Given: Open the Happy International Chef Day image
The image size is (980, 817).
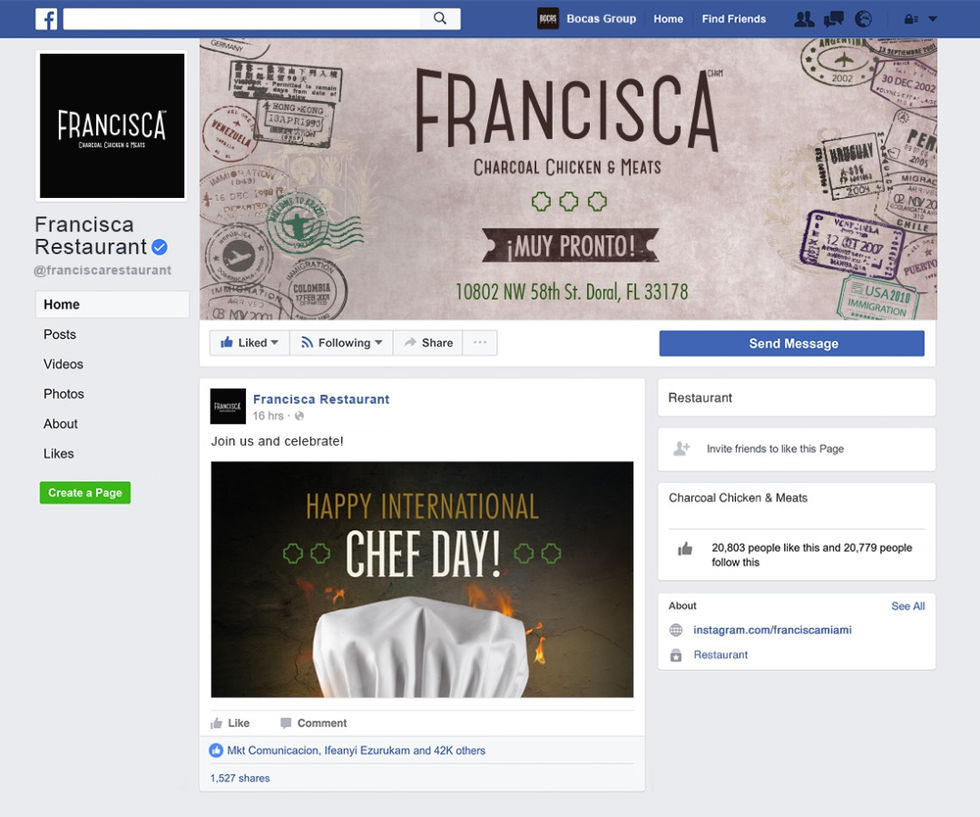Looking at the screenshot, I should point(422,579).
